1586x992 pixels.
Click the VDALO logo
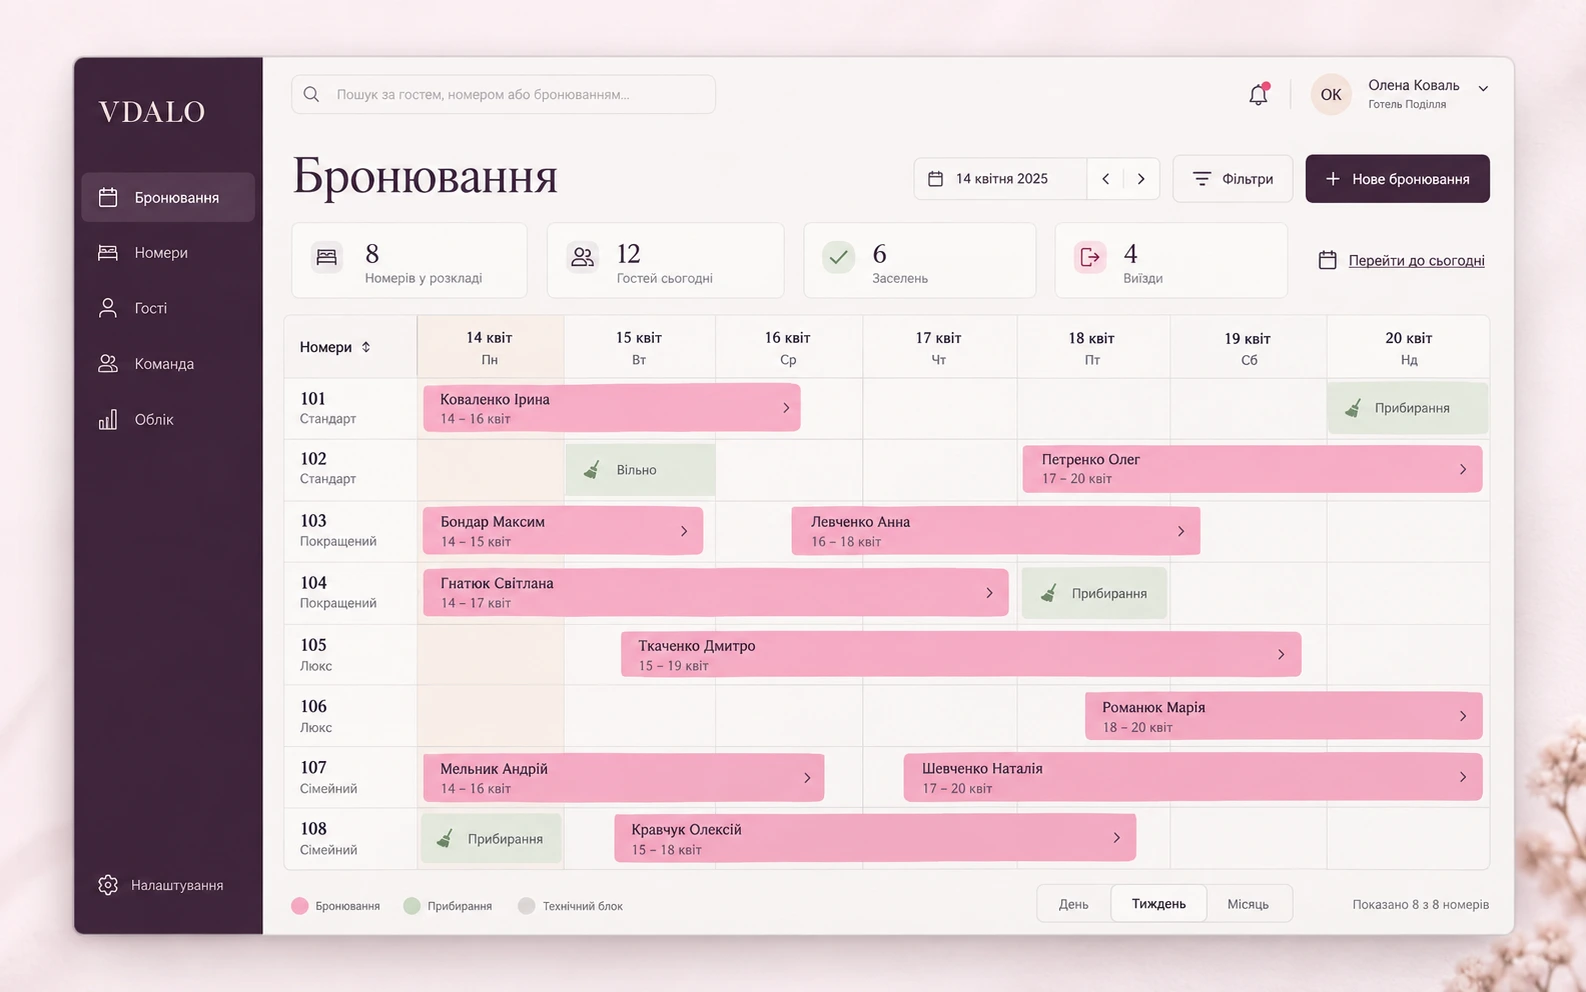click(x=152, y=111)
